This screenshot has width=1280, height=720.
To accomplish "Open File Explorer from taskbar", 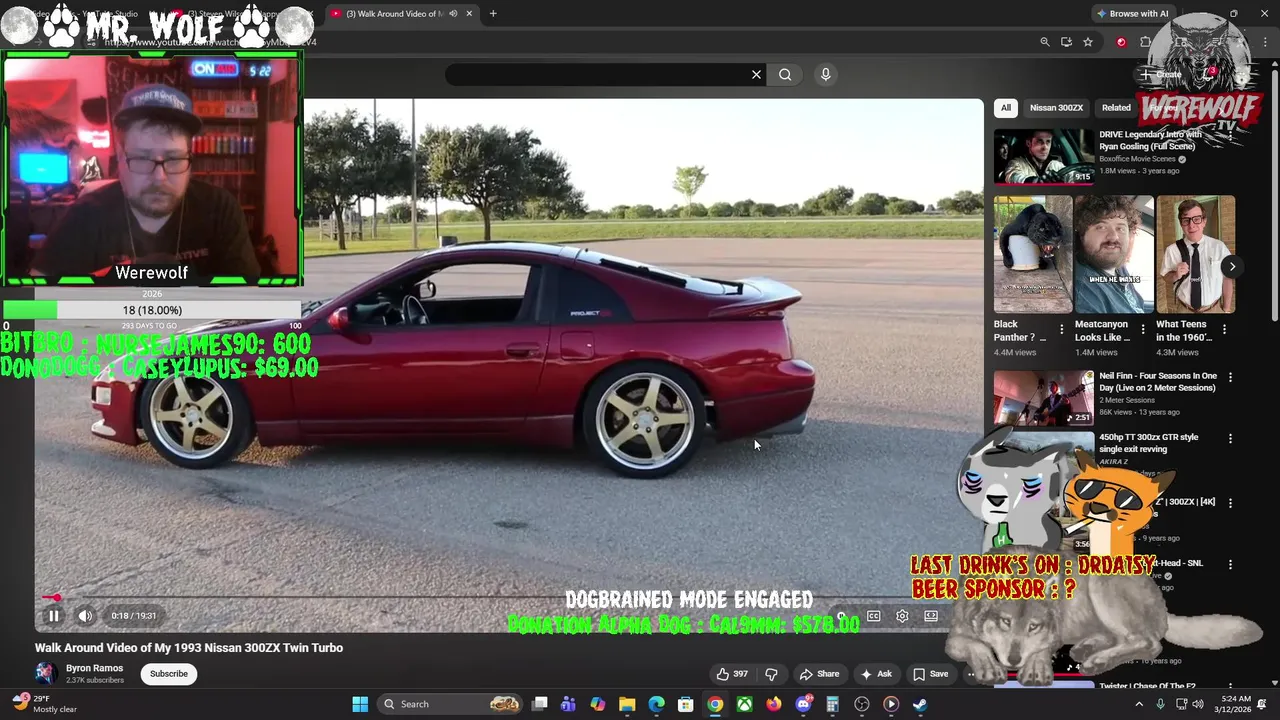I will pos(627,704).
